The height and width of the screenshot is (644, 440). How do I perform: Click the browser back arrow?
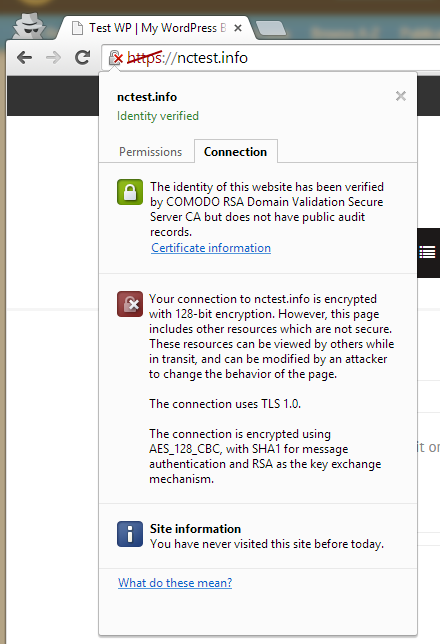25,58
